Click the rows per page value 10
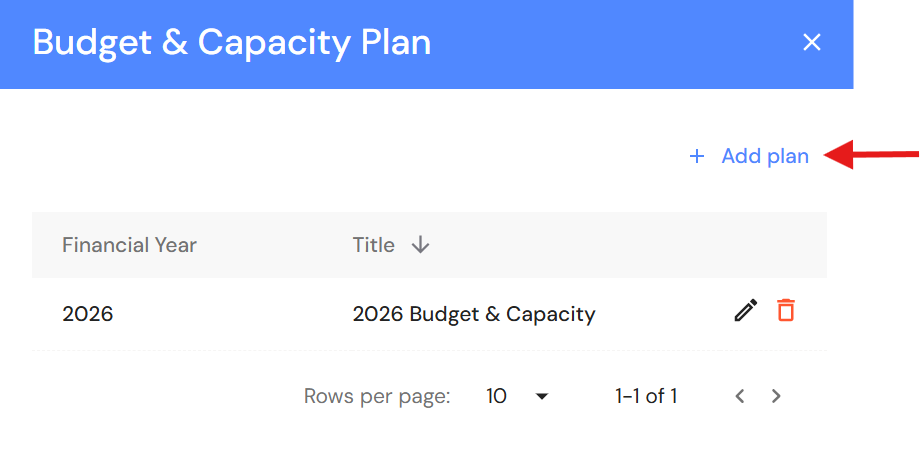This screenshot has height=468, width=920. coord(497,396)
